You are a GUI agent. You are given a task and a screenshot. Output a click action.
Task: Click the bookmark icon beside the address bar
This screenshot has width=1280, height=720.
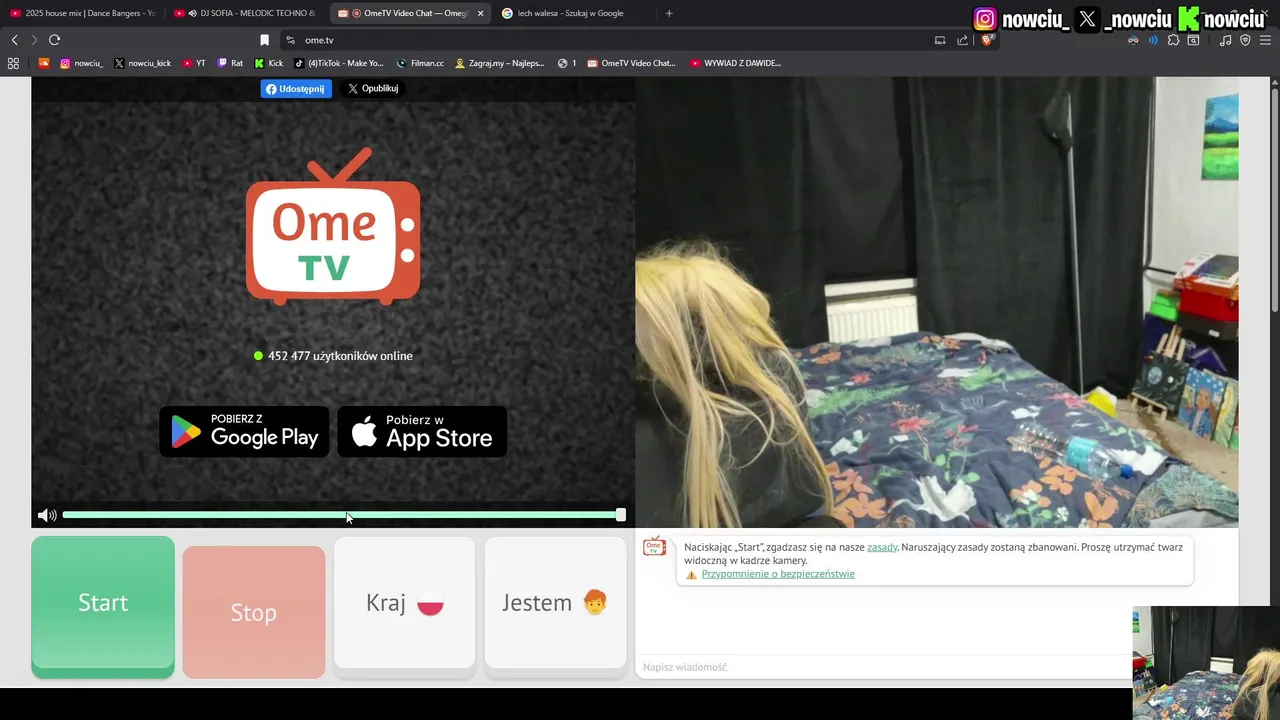pos(264,40)
